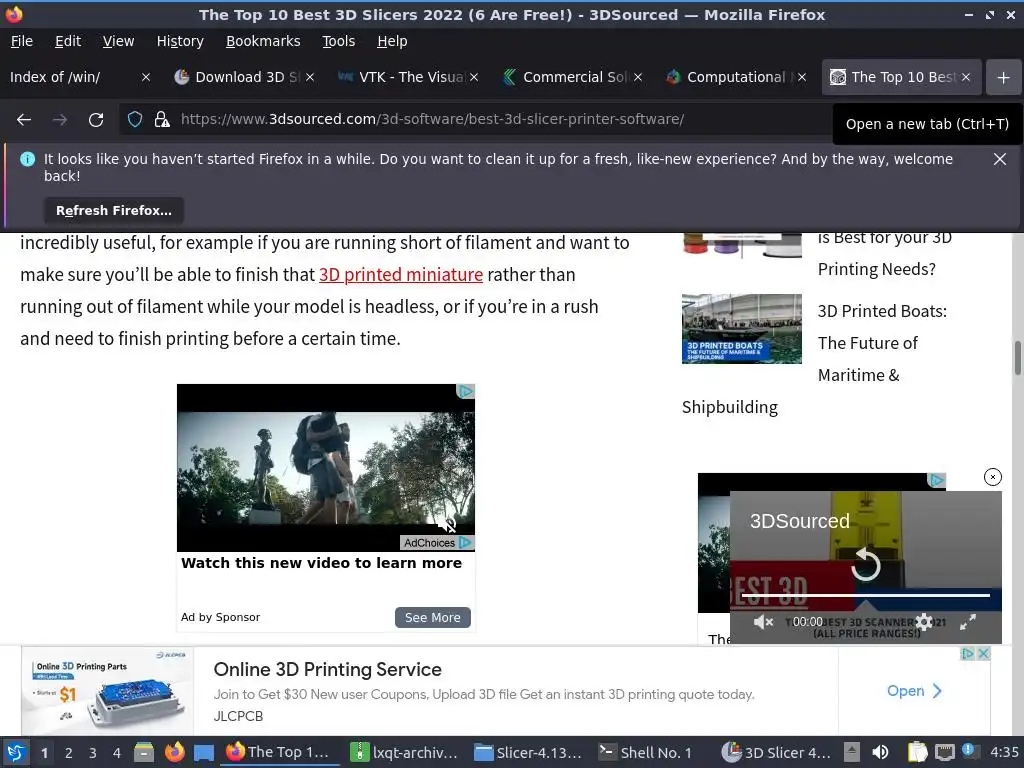Open the tracking protection shield icon
The width and height of the screenshot is (1024, 768).
coord(135,120)
